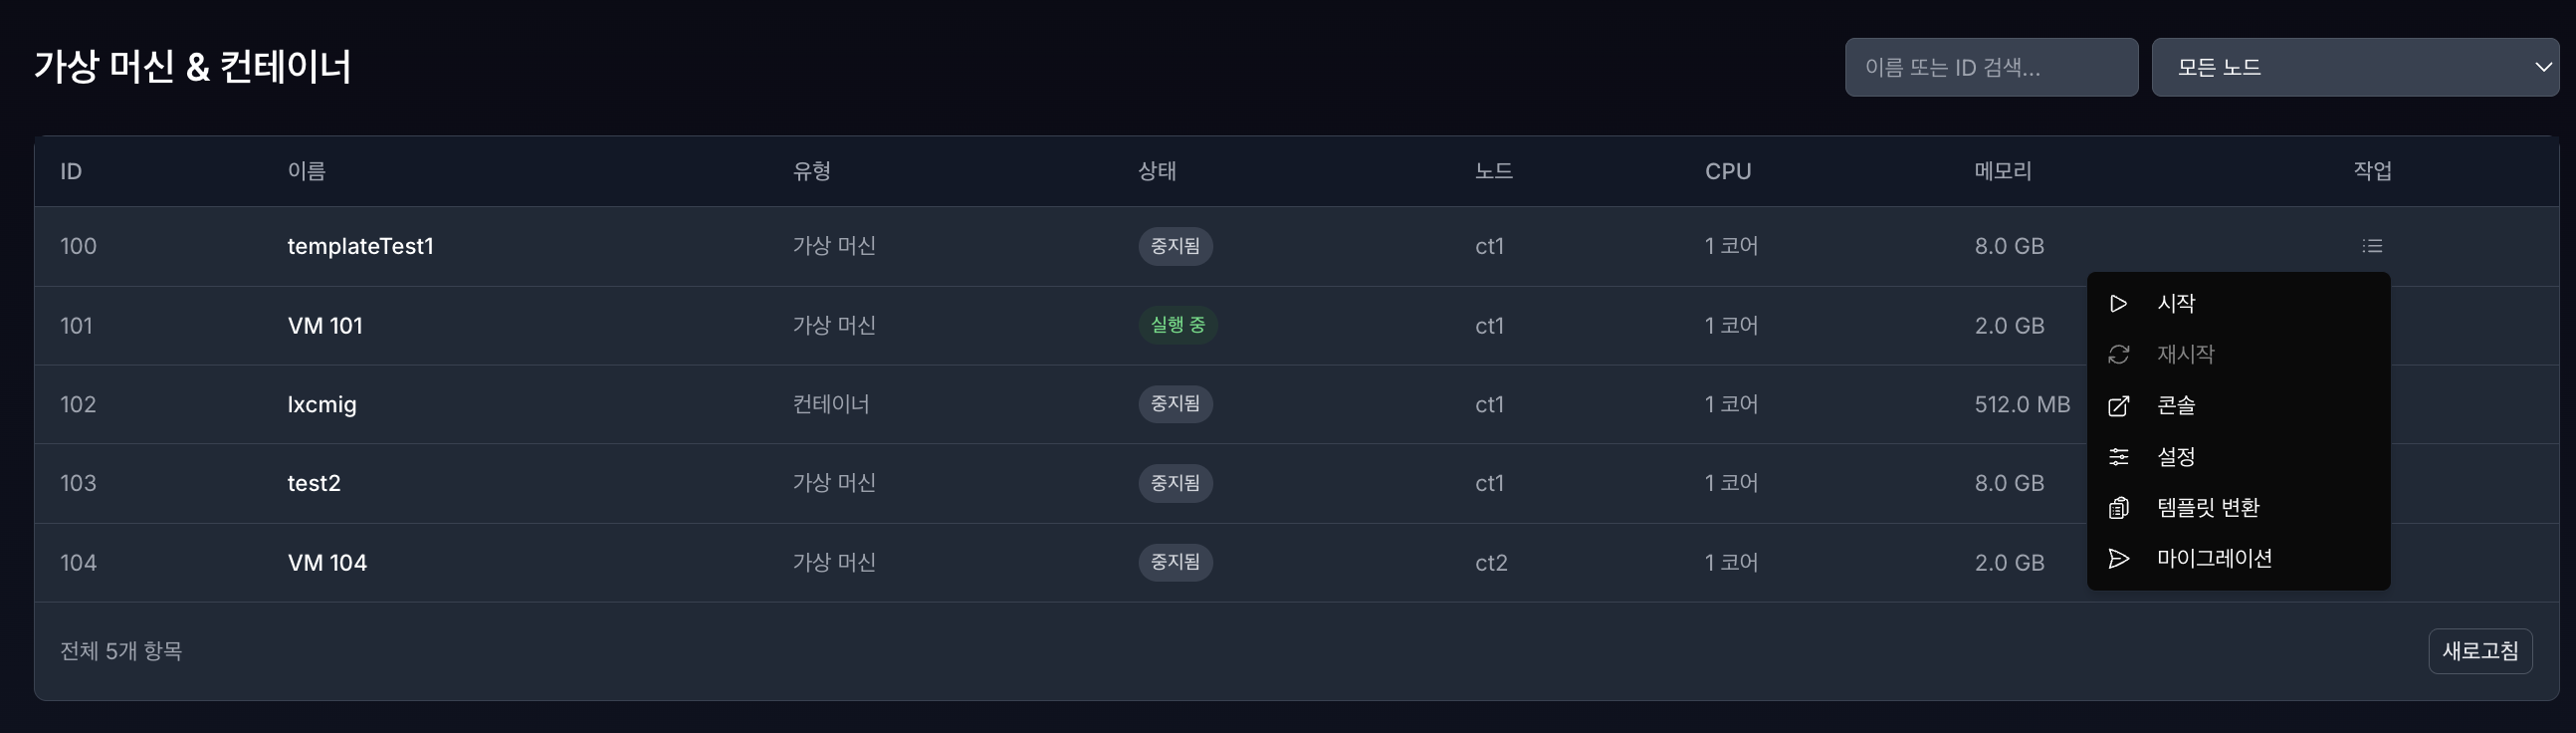Click the 콘솔 external link icon
Screen dimensions: 2576x733
point(2118,405)
